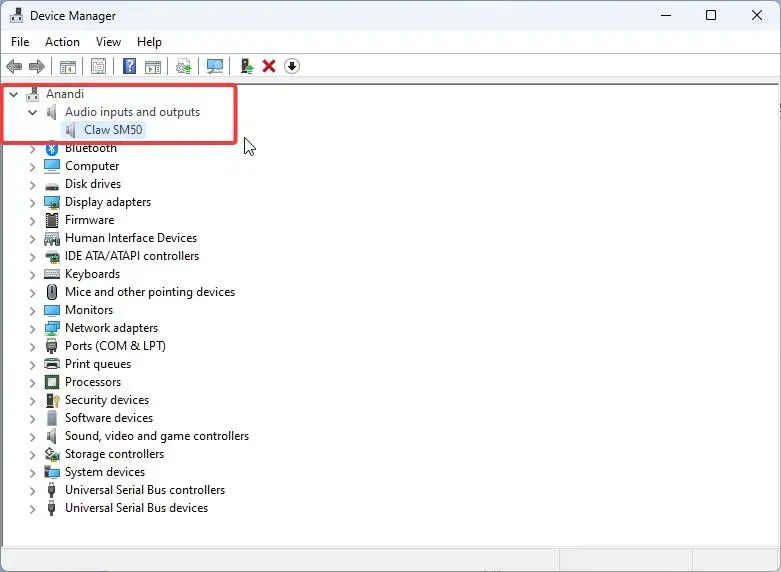Select Audio inputs and outputs label
Screen dimensions: 781x572
coord(132,112)
